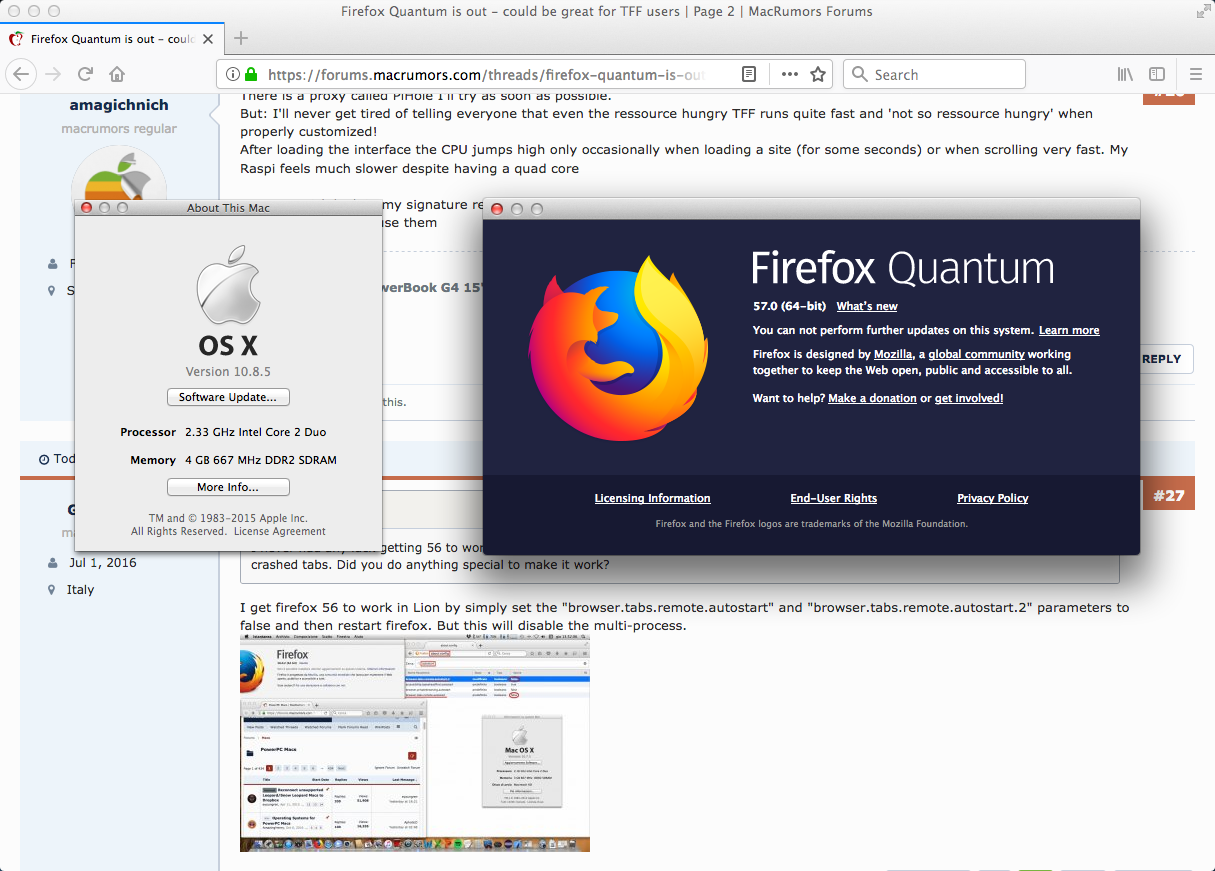The image size is (1215, 871).
Task: Click the Software Update button
Action: 228,397
